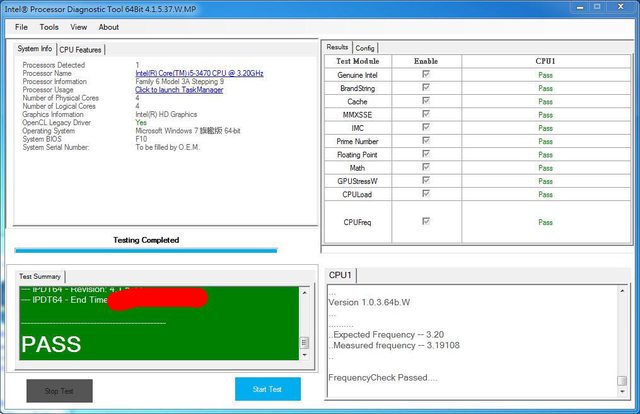Toggle the GPUStressW enable checkbox
The image size is (640, 414).
(x=426, y=181)
